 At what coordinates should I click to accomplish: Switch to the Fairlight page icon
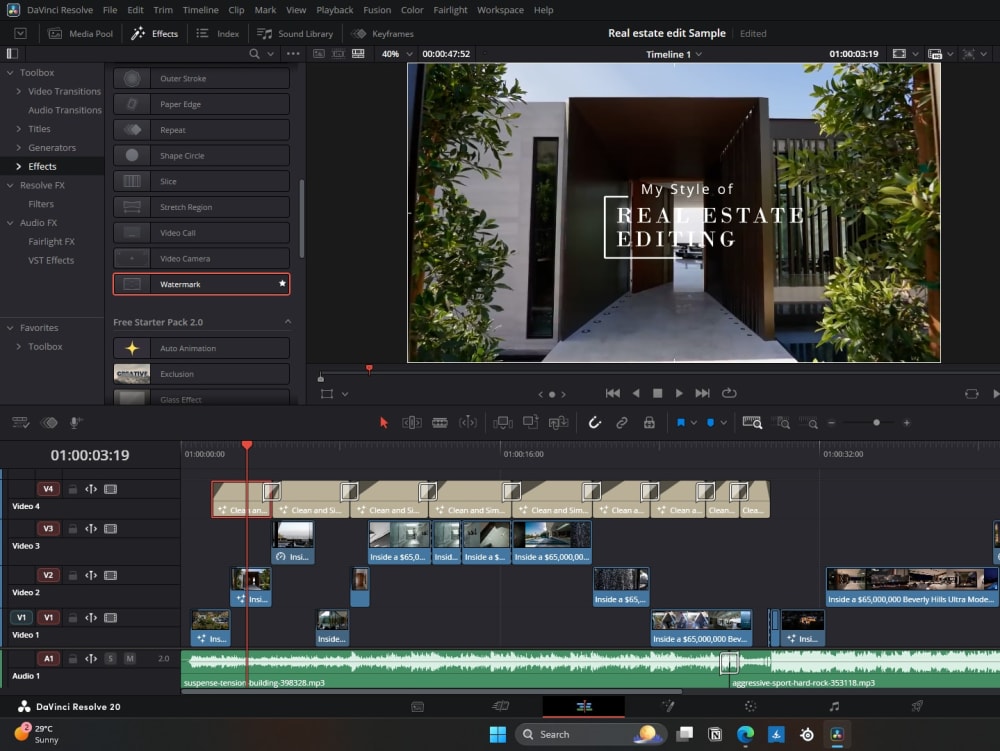click(x=834, y=706)
